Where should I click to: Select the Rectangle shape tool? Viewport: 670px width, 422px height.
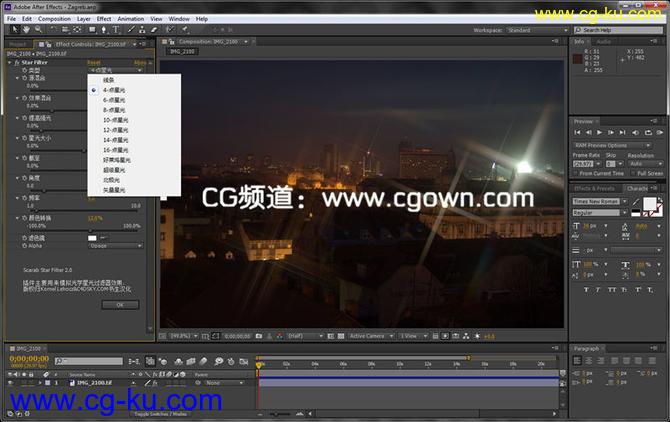pos(92,29)
